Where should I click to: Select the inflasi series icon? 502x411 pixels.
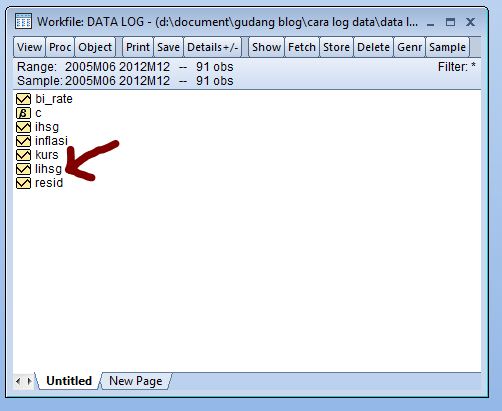(x=23, y=141)
